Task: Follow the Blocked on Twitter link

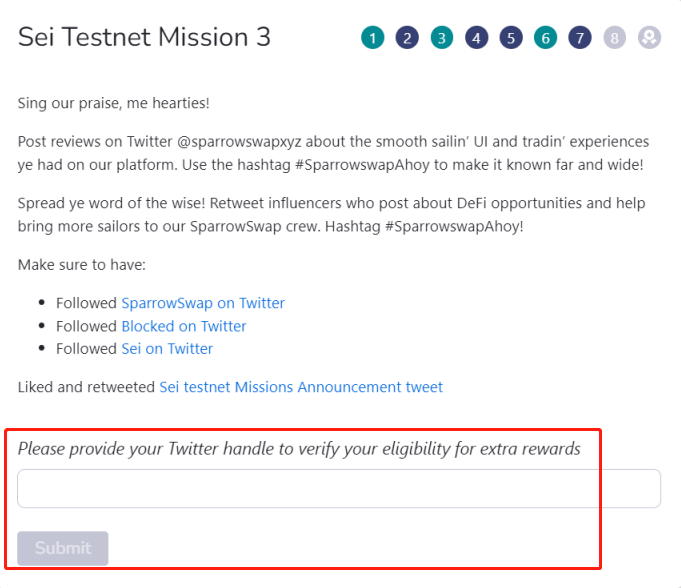Action: [x=184, y=326]
